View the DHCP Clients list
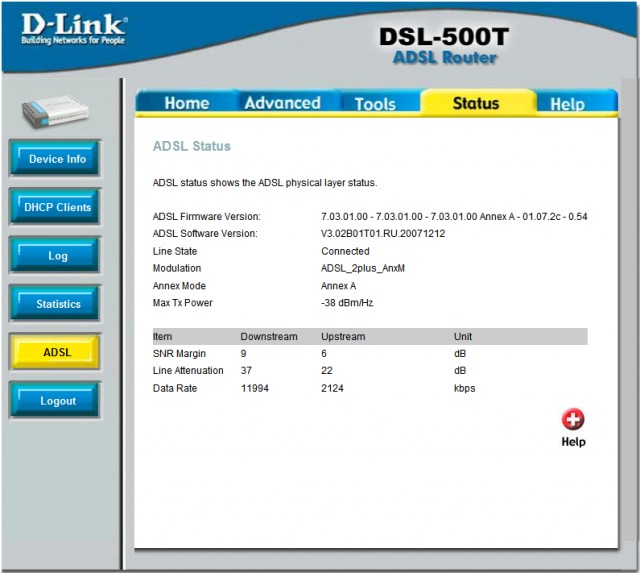This screenshot has width=640, height=573. click(x=55, y=207)
